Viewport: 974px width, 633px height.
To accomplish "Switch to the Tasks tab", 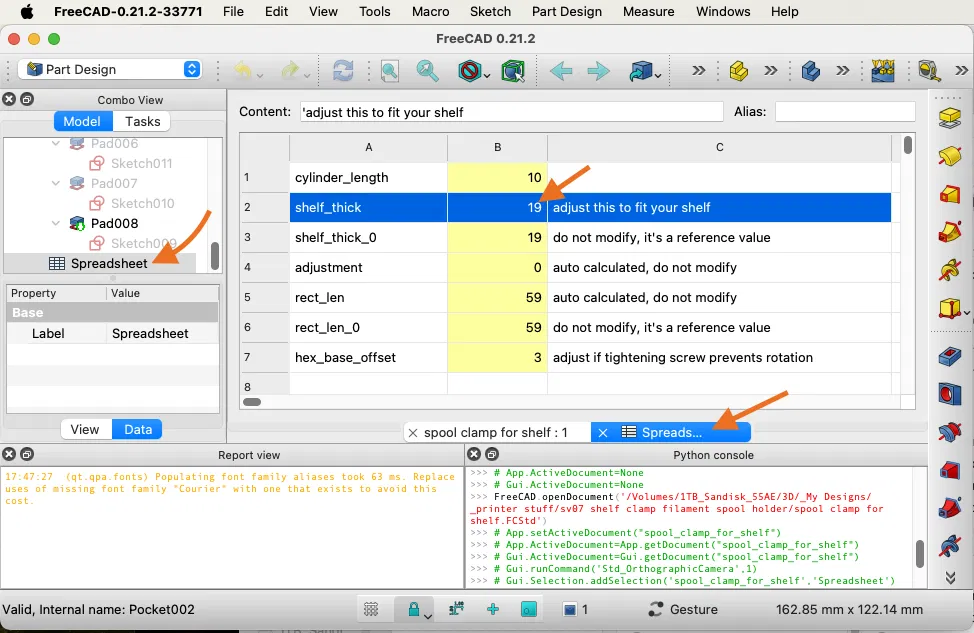I will click(x=142, y=121).
